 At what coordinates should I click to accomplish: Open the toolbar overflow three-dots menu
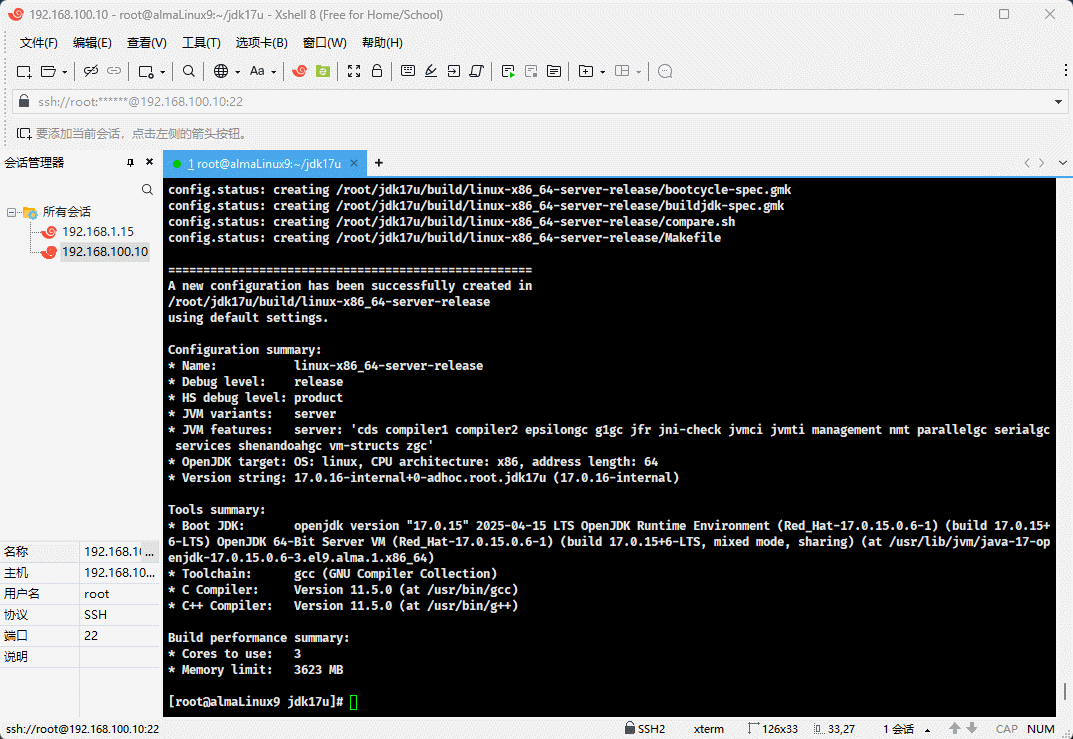(x=1065, y=71)
